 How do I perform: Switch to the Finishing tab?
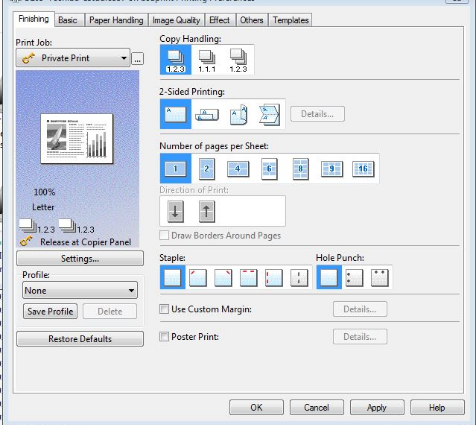click(x=34, y=19)
